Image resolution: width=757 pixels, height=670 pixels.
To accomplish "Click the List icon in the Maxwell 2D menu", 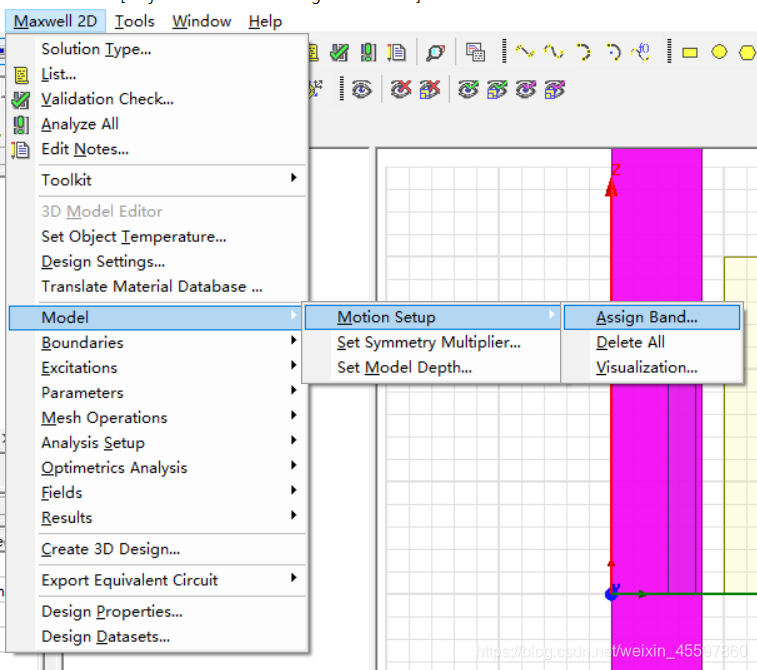I will coord(21,75).
